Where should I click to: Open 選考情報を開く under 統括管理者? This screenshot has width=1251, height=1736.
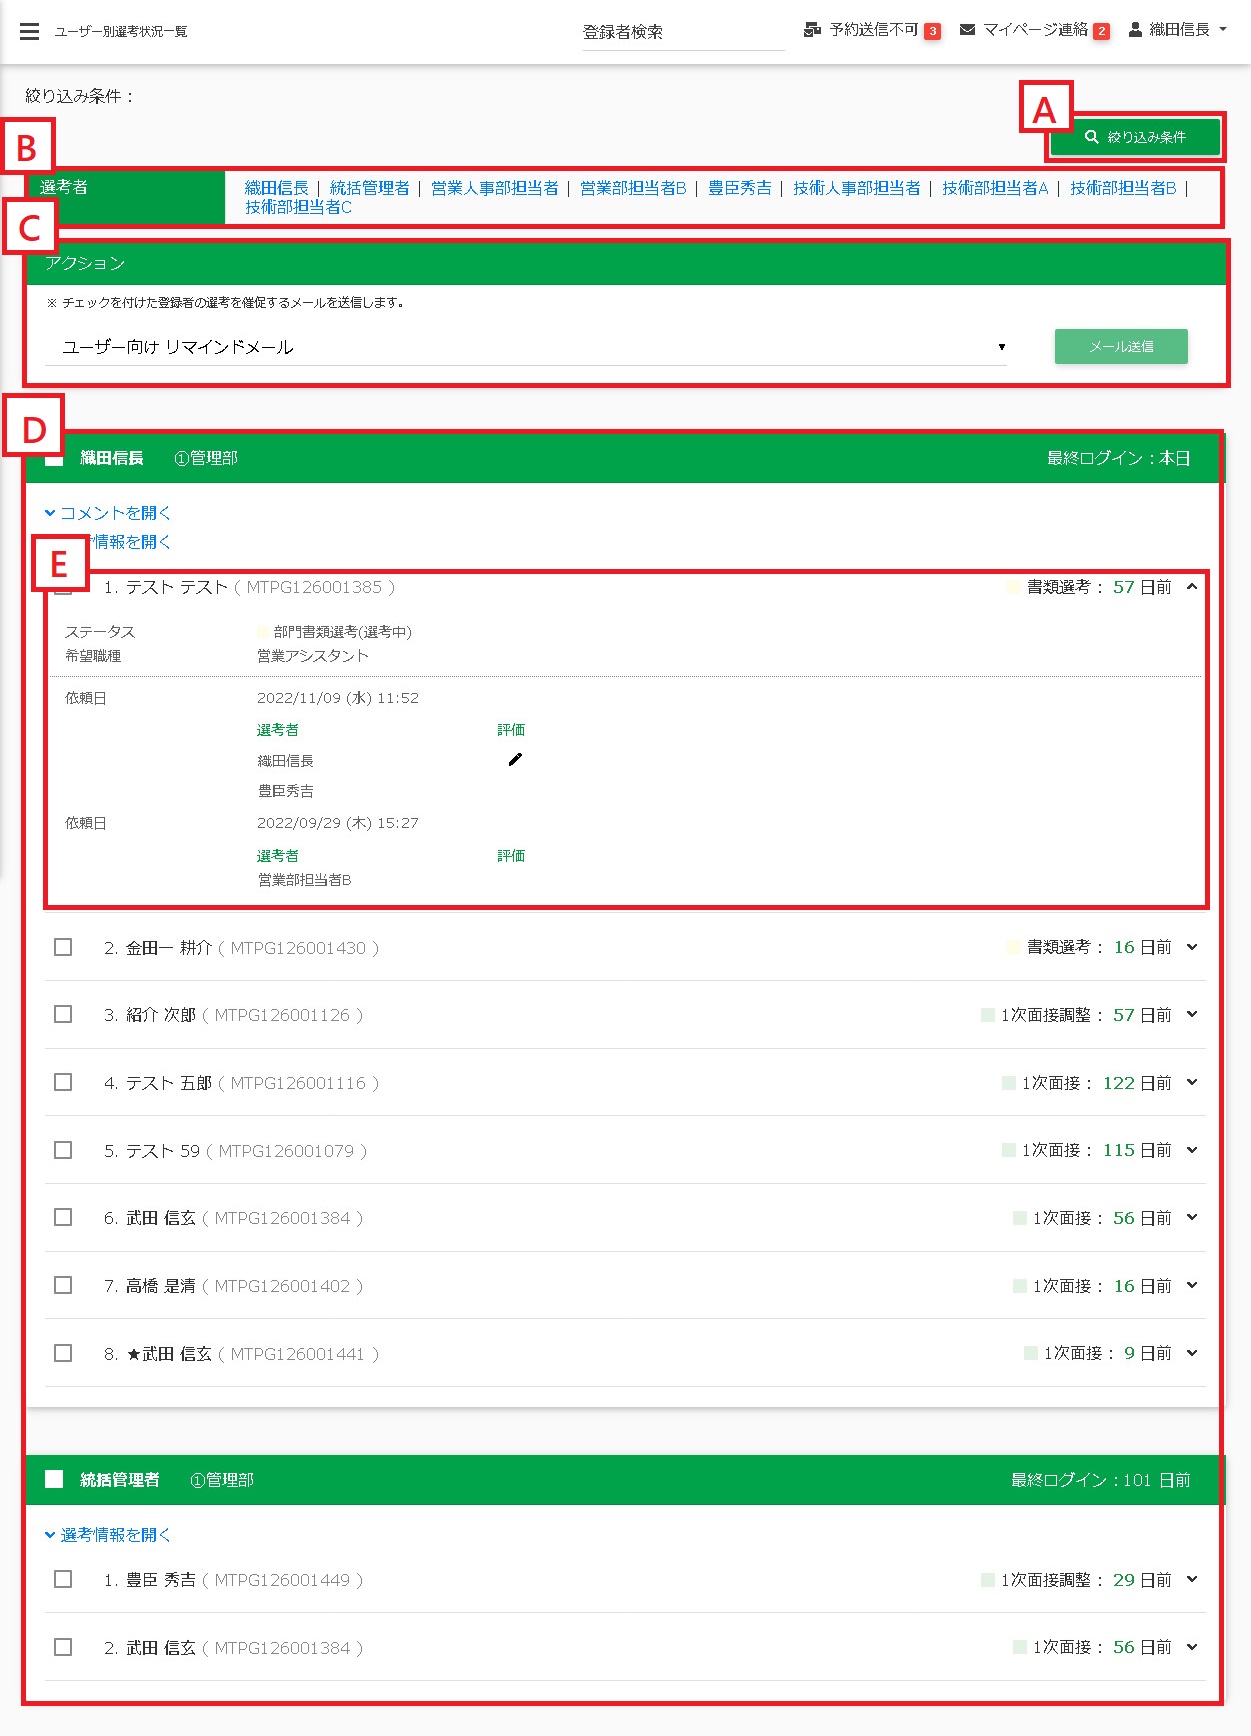coord(108,1535)
